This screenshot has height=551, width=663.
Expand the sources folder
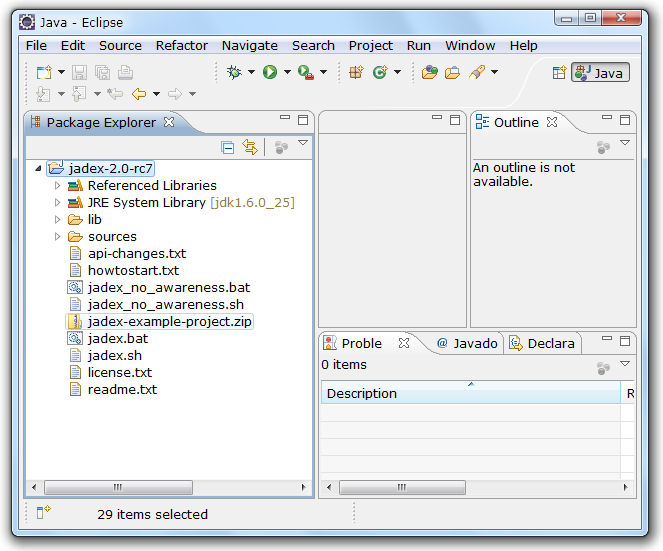[58, 237]
